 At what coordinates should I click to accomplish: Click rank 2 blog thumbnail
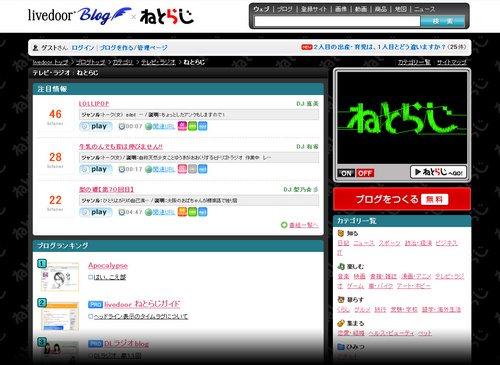[x=60, y=316]
